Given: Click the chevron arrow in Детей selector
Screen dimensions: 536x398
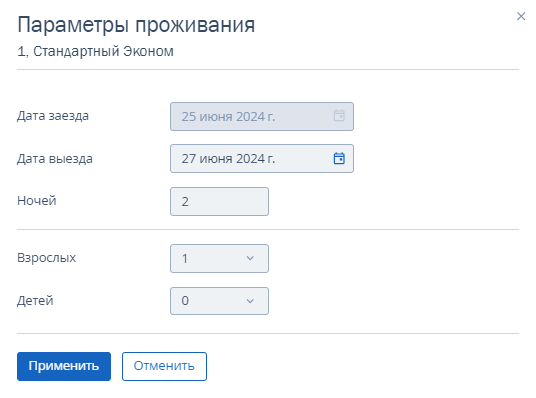Looking at the screenshot, I should (250, 301).
